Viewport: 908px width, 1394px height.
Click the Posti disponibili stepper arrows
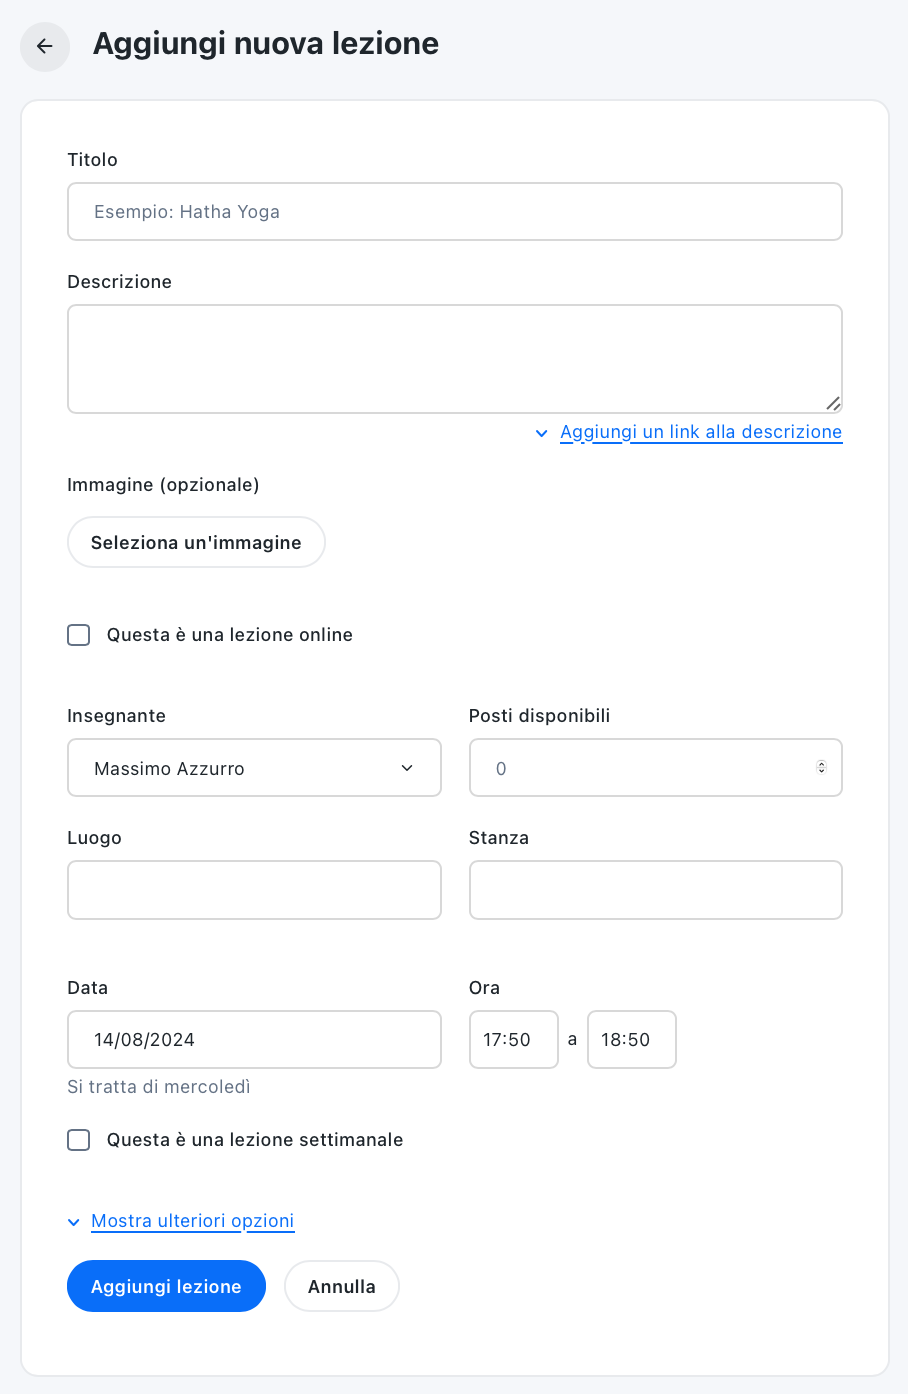click(x=822, y=768)
